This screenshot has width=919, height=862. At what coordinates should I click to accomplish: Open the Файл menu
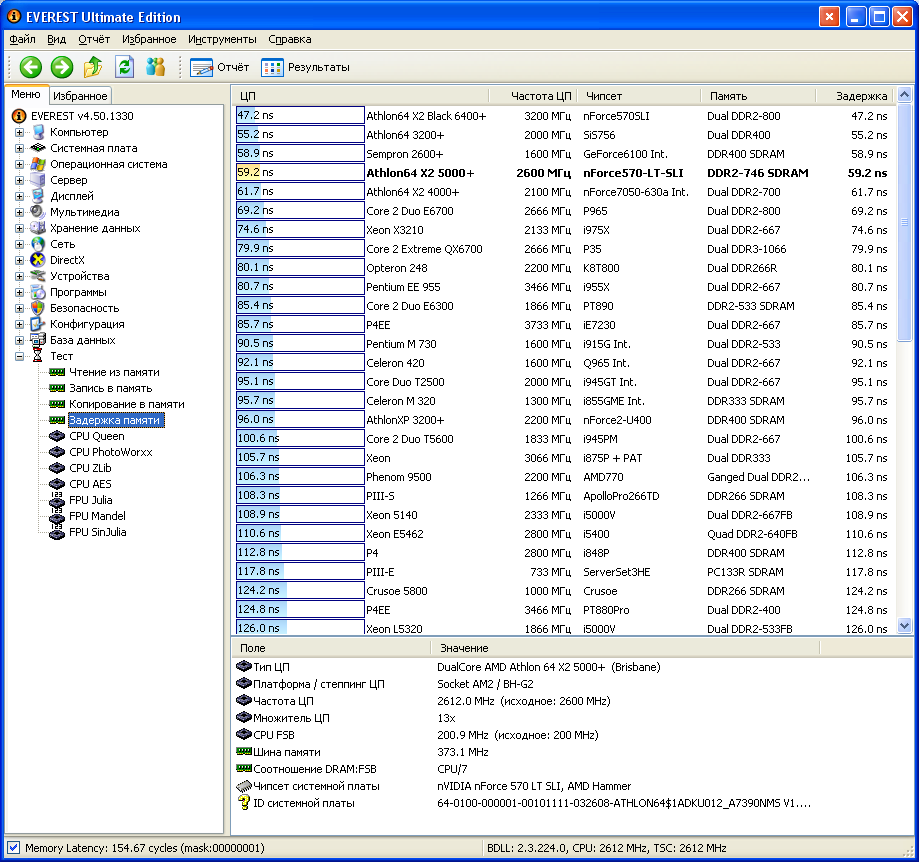pos(22,39)
